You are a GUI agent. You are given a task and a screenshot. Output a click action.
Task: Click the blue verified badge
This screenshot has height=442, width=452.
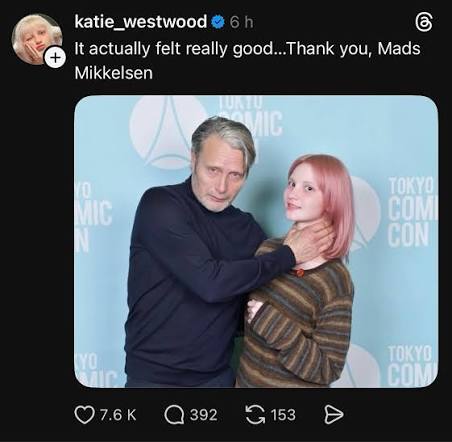(218, 22)
